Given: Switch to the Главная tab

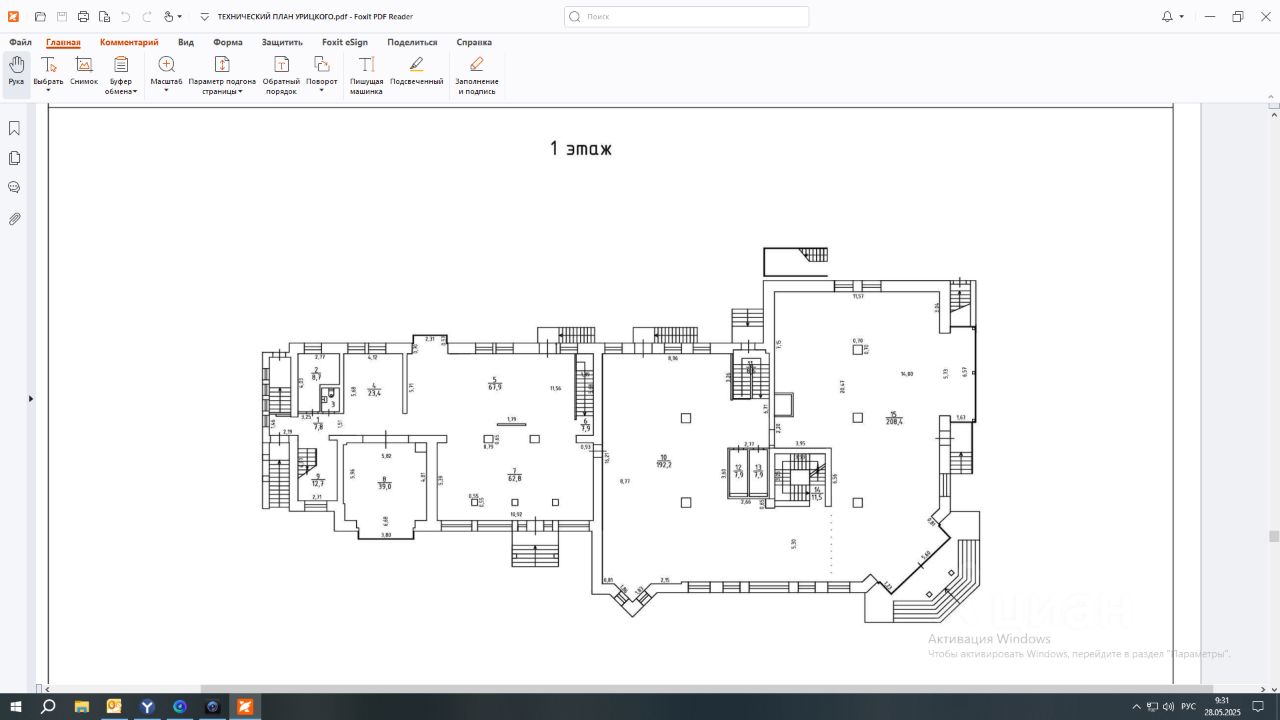Looking at the screenshot, I should (x=63, y=42).
